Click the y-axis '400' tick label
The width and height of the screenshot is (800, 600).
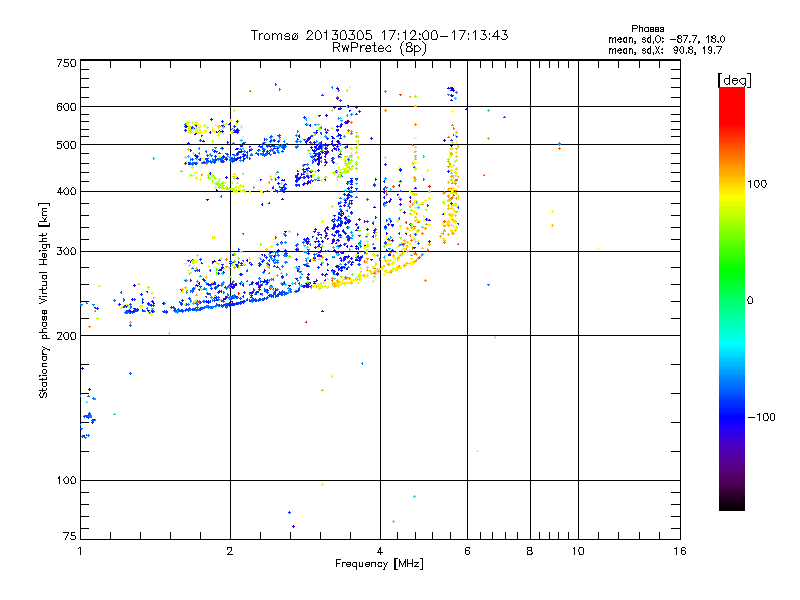coord(66,192)
